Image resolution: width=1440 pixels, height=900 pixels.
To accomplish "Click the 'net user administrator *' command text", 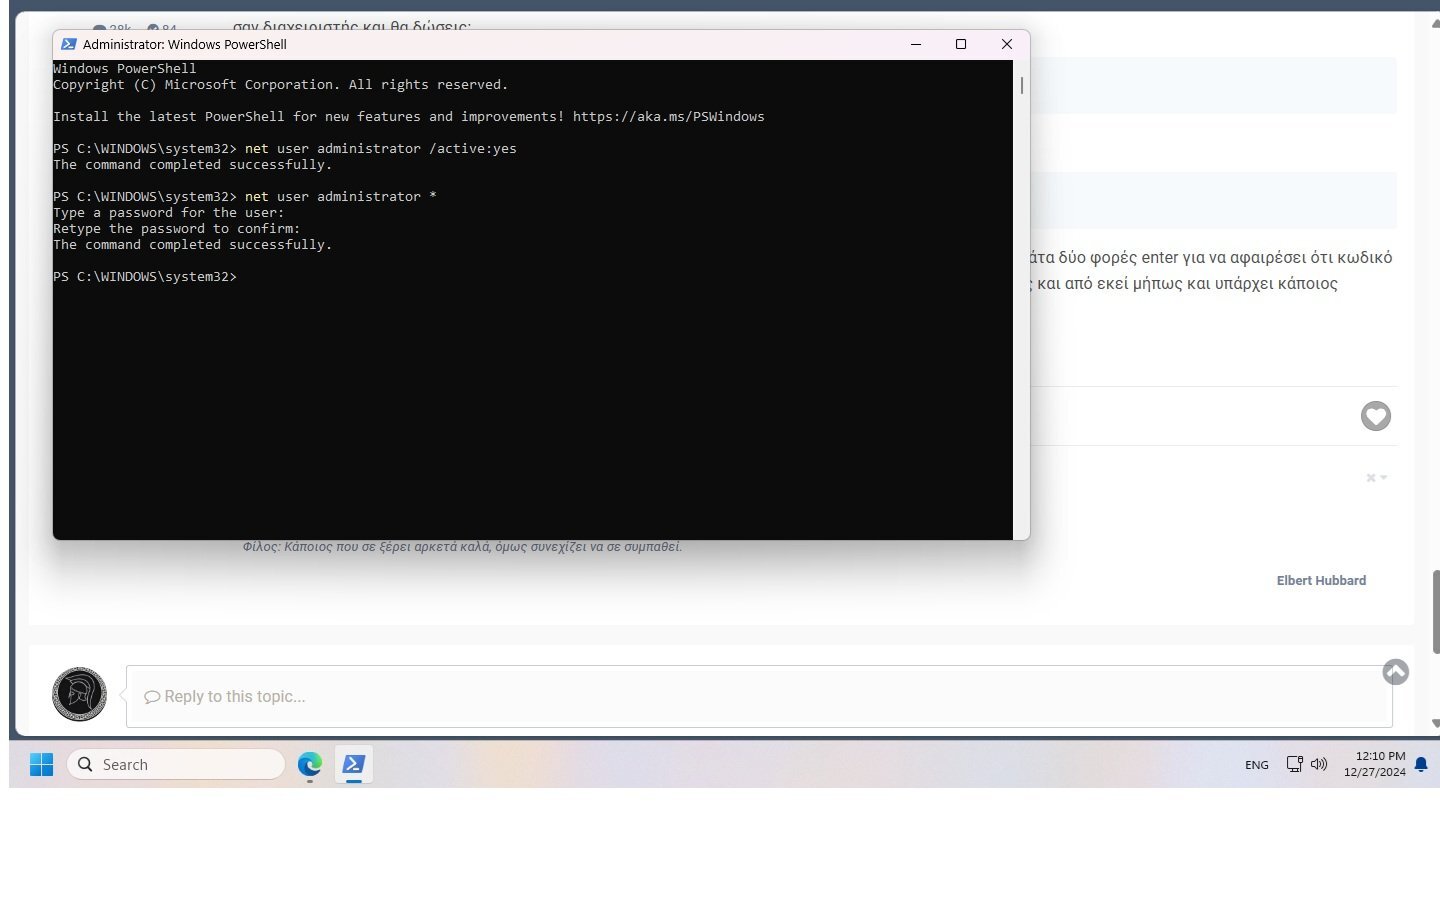I will click(341, 197).
